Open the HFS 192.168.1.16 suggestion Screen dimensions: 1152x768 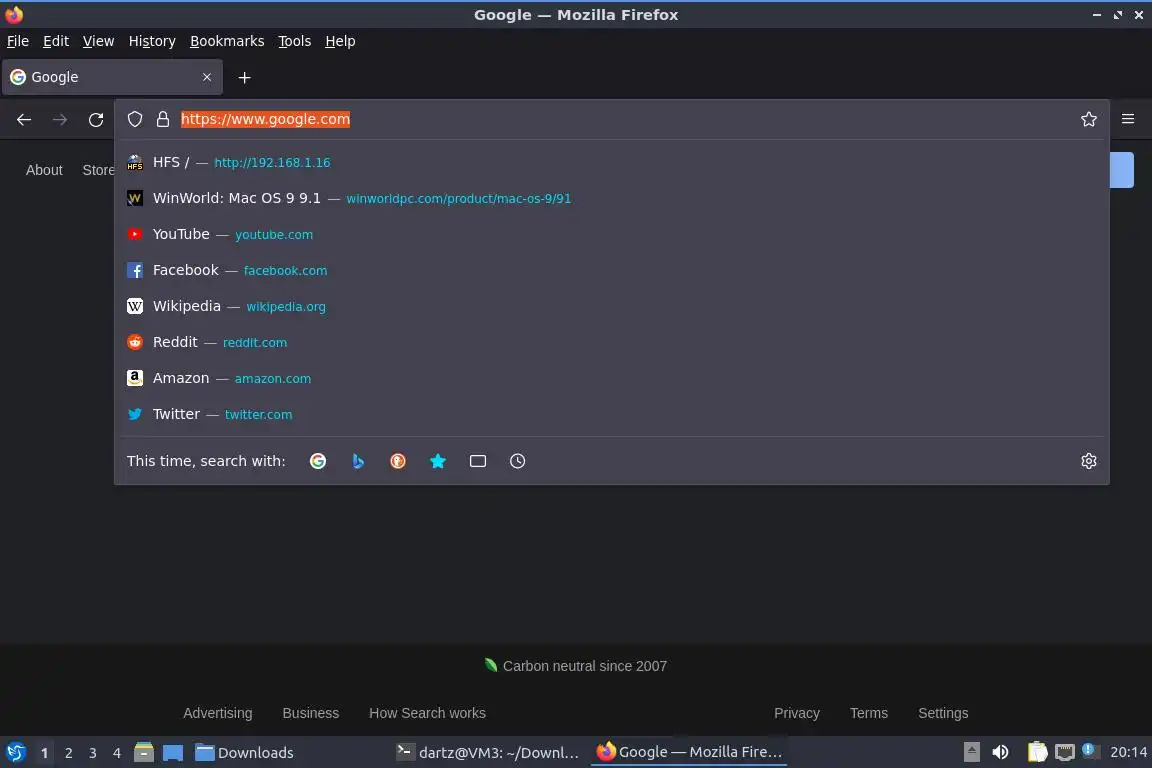click(611, 162)
